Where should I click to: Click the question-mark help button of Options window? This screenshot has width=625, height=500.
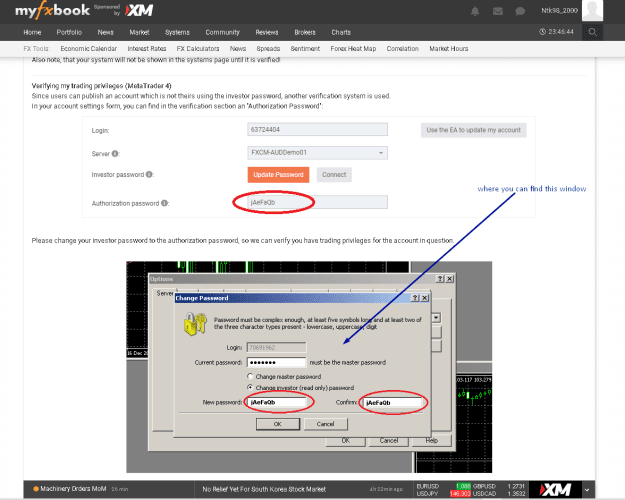pos(440,279)
